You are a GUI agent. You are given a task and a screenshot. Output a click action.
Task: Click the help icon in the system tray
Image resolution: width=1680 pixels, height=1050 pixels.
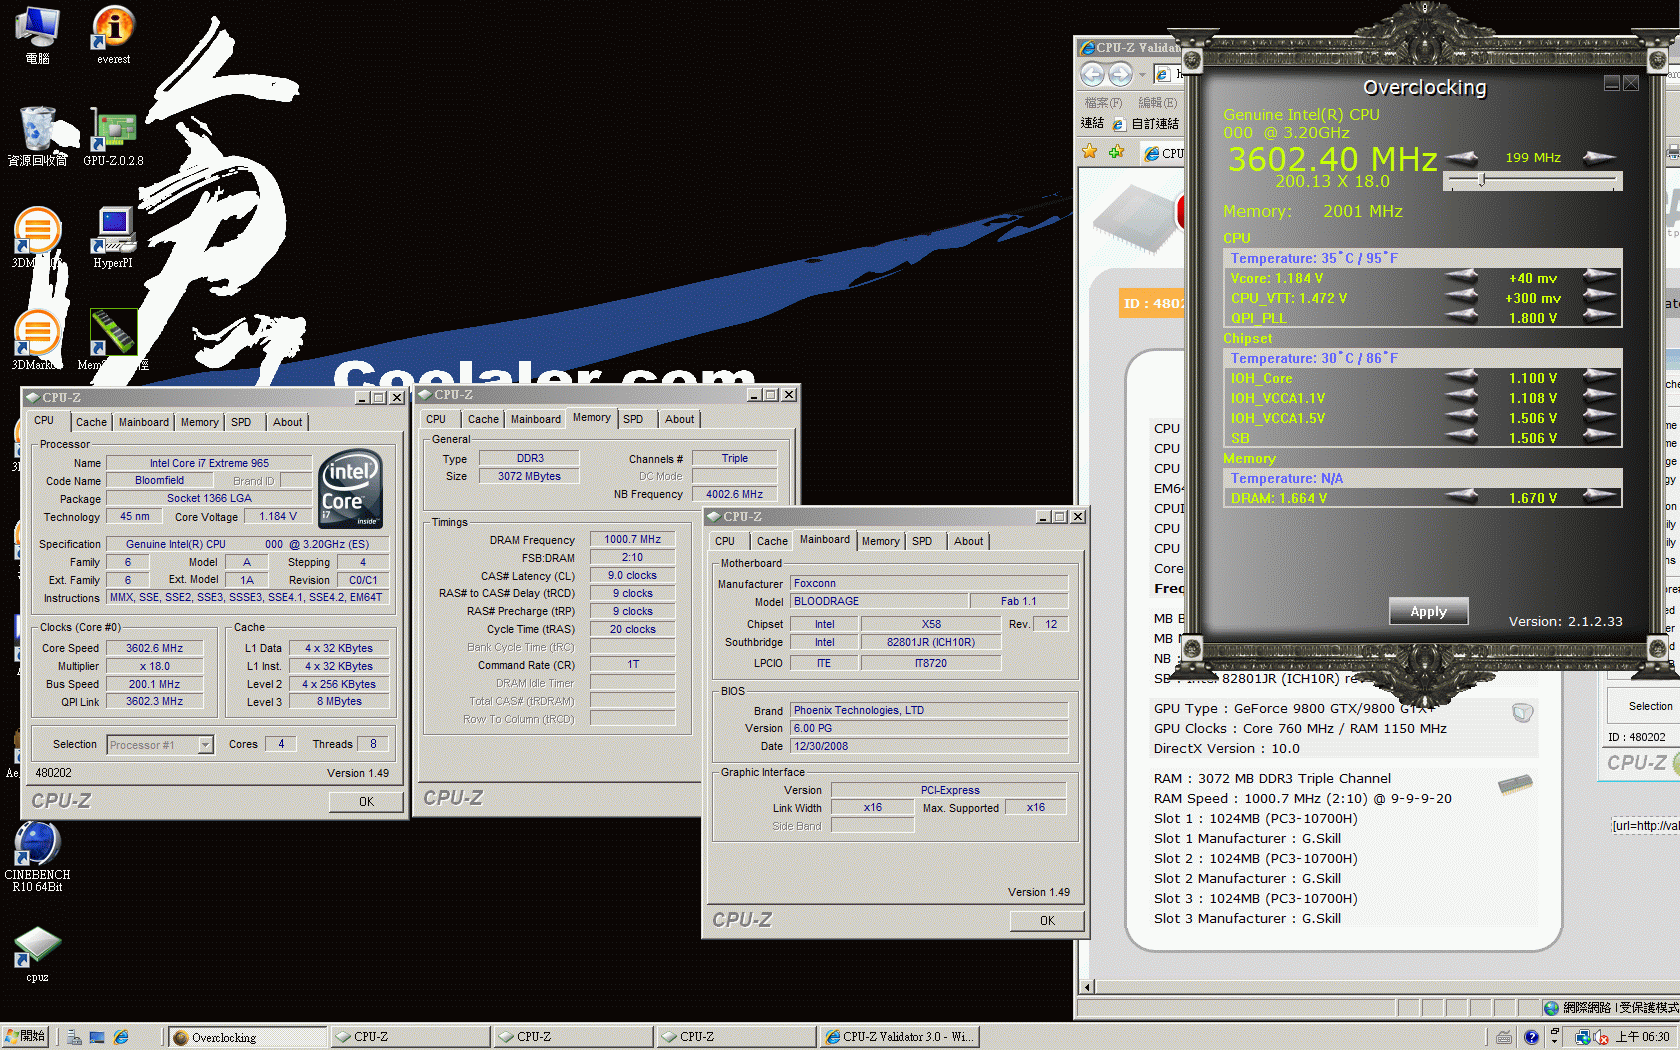tap(1531, 1037)
